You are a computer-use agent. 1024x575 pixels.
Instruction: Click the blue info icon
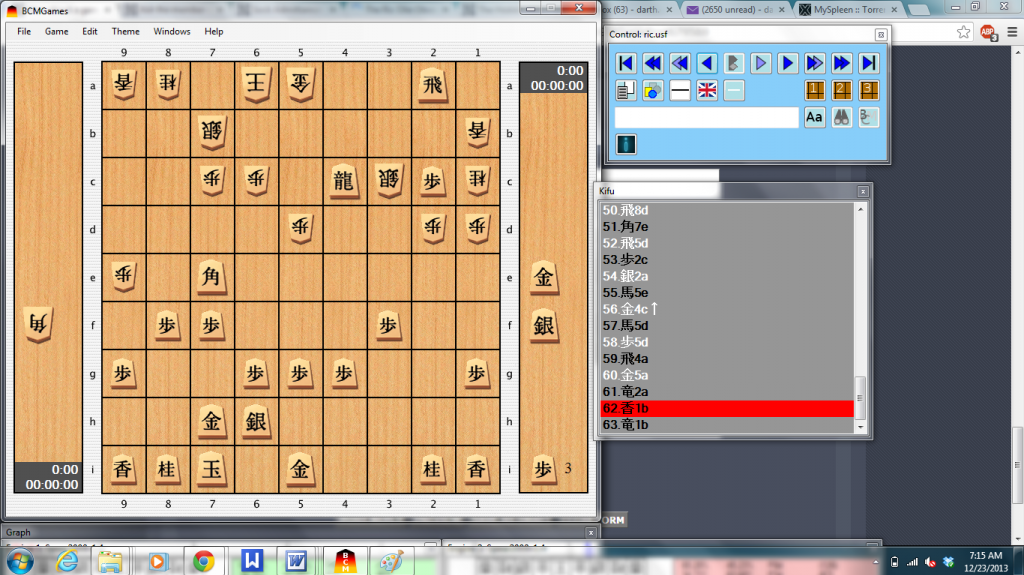tap(626, 144)
